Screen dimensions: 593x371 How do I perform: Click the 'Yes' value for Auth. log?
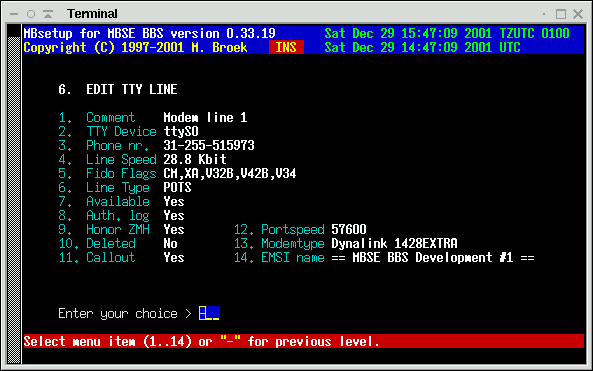[x=174, y=215]
